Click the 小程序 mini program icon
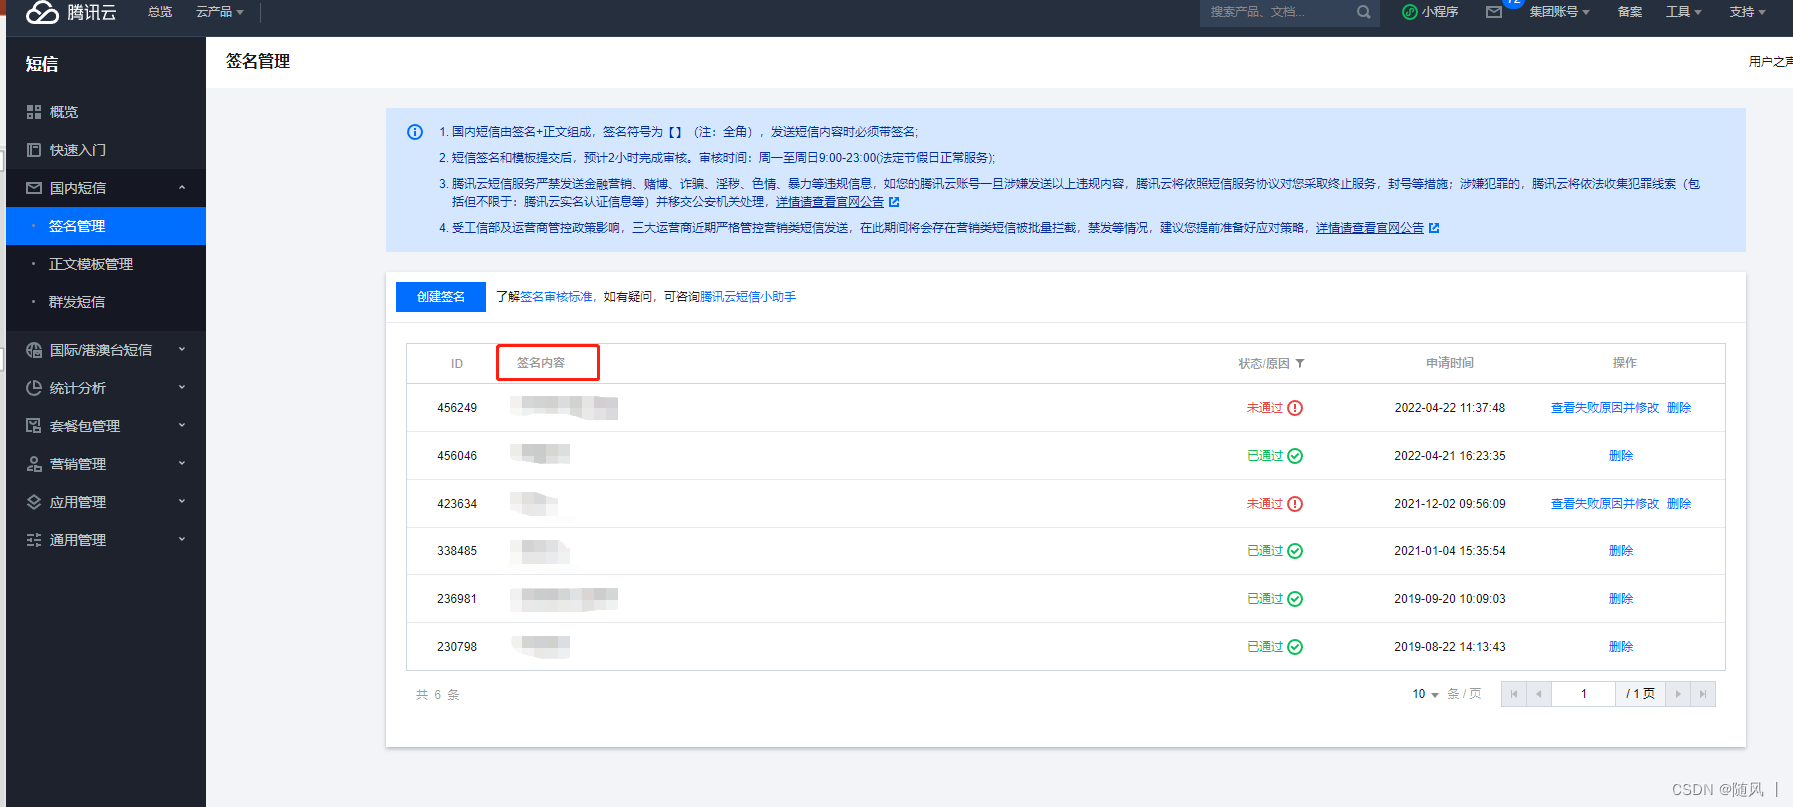Screen dimensions: 1793x807 pos(1410,12)
